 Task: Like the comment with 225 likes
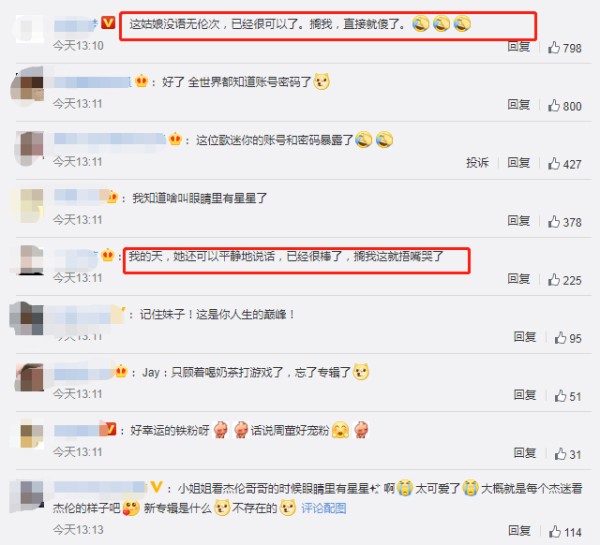(x=554, y=280)
